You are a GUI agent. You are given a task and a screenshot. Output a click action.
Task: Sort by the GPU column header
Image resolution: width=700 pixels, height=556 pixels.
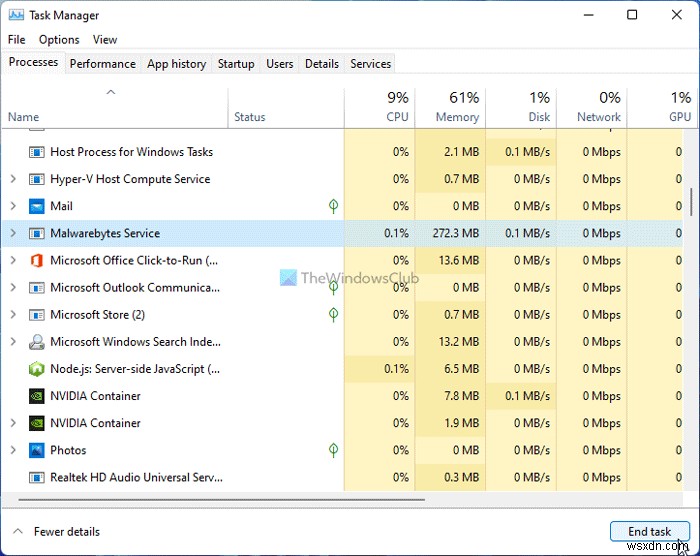tap(662, 109)
